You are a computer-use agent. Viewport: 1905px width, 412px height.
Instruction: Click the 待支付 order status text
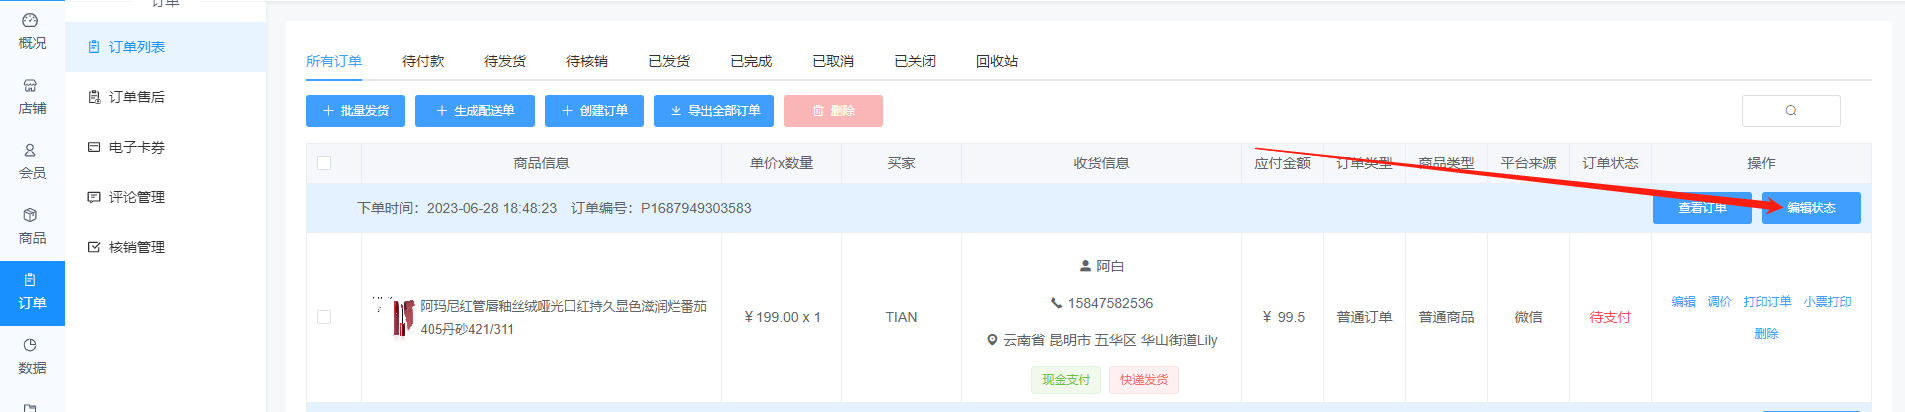coord(1610,317)
